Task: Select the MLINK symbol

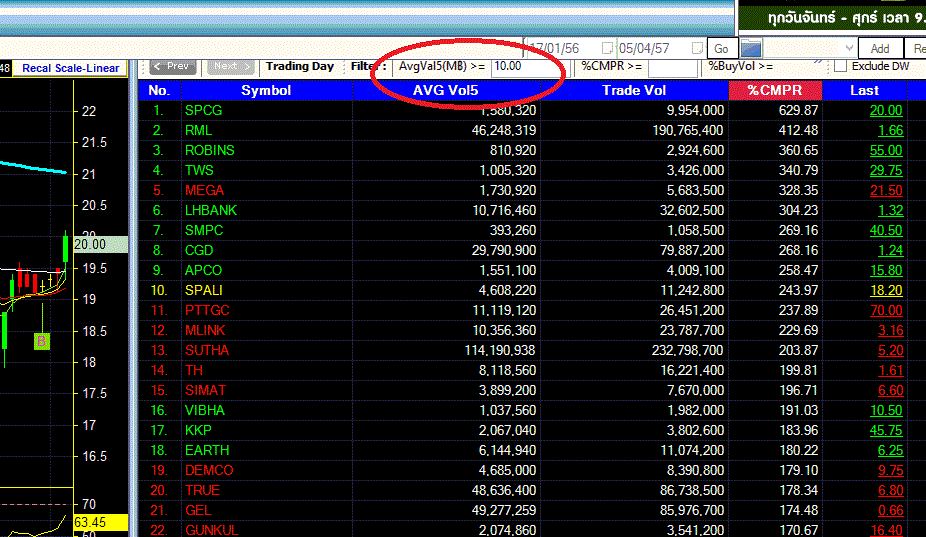Action: [x=206, y=331]
